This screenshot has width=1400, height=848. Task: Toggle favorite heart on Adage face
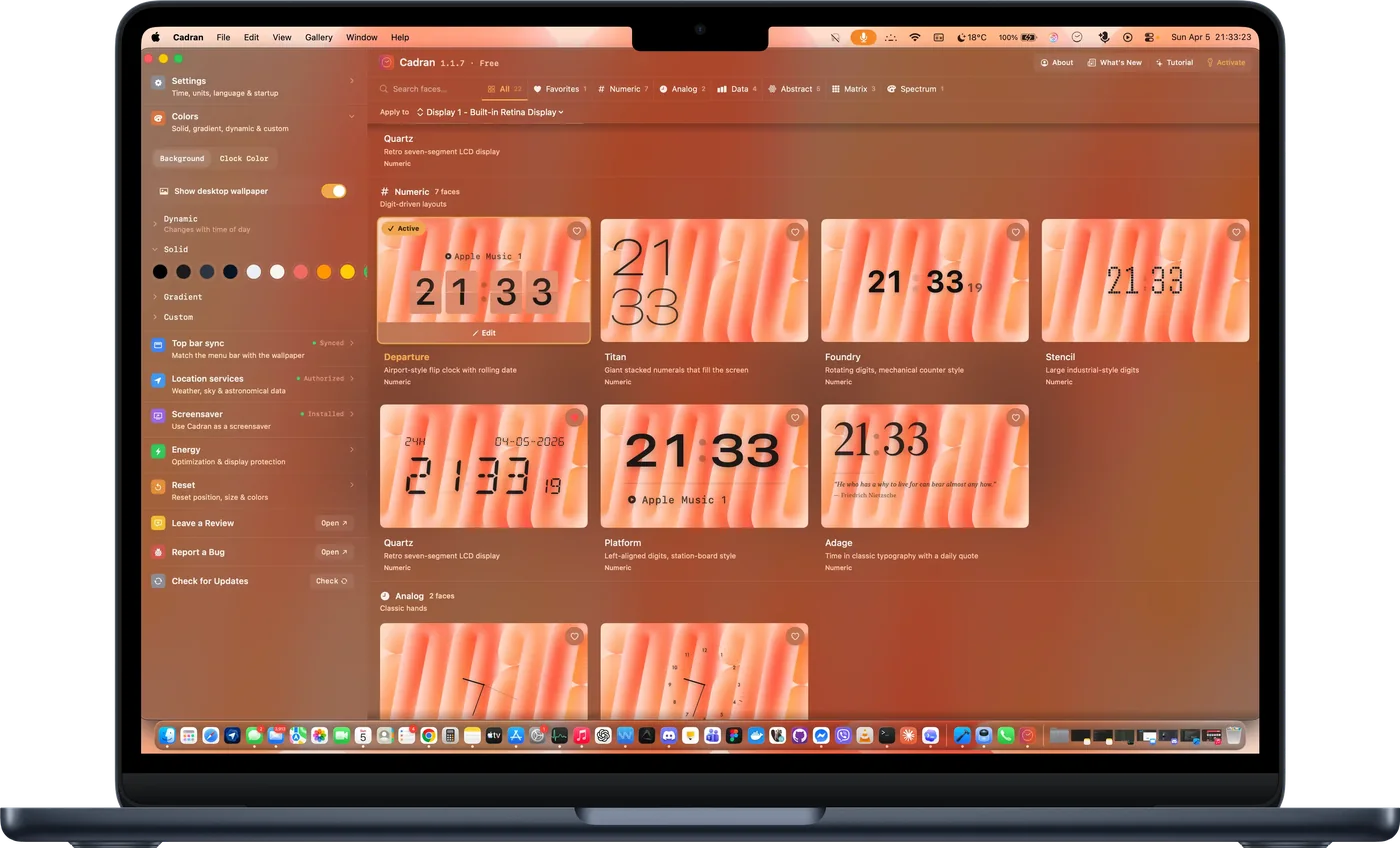click(x=1015, y=417)
